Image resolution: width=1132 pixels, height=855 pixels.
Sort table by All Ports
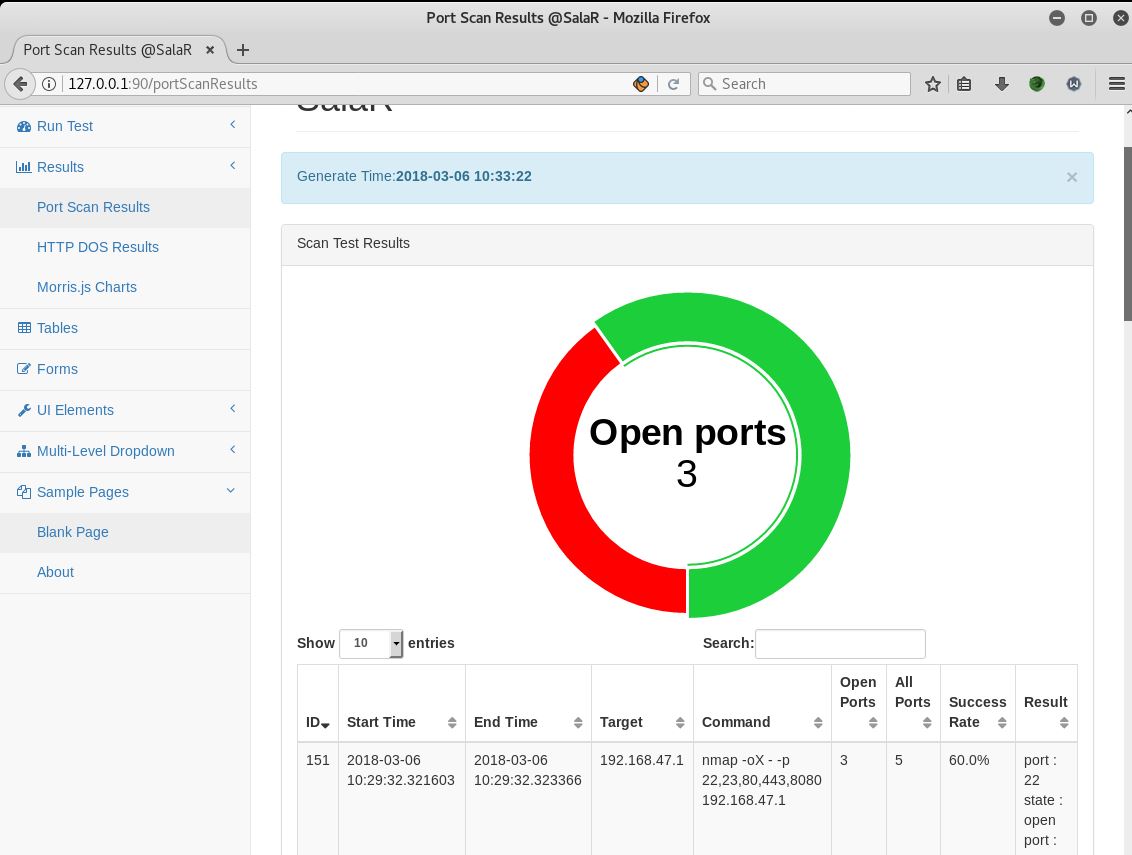tap(913, 704)
